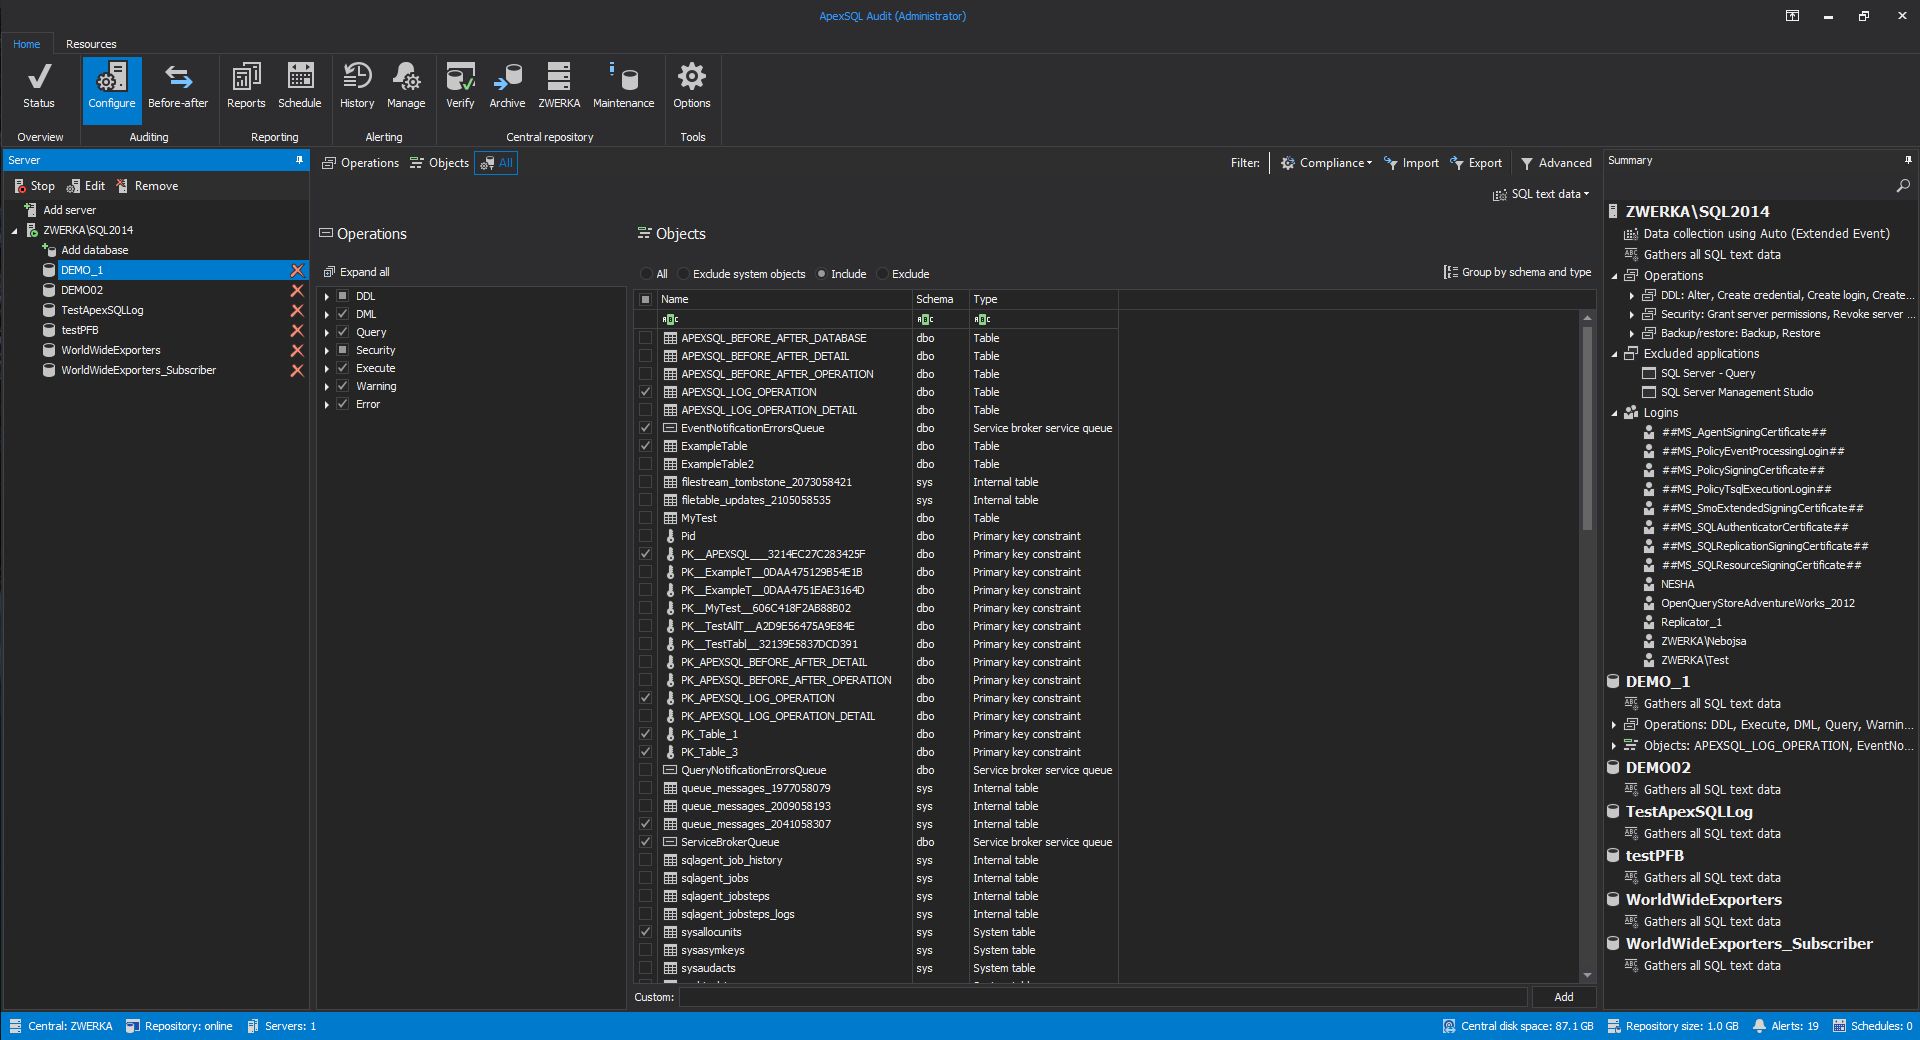
Task: Click the Custom object input field
Action: [x=1103, y=997]
